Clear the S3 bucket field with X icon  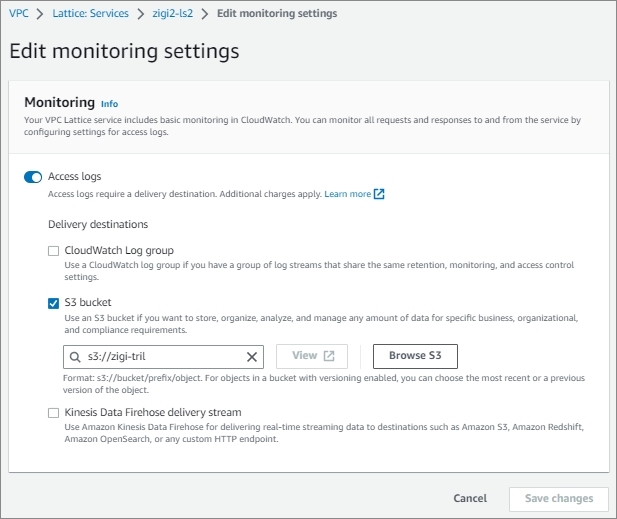pos(252,357)
